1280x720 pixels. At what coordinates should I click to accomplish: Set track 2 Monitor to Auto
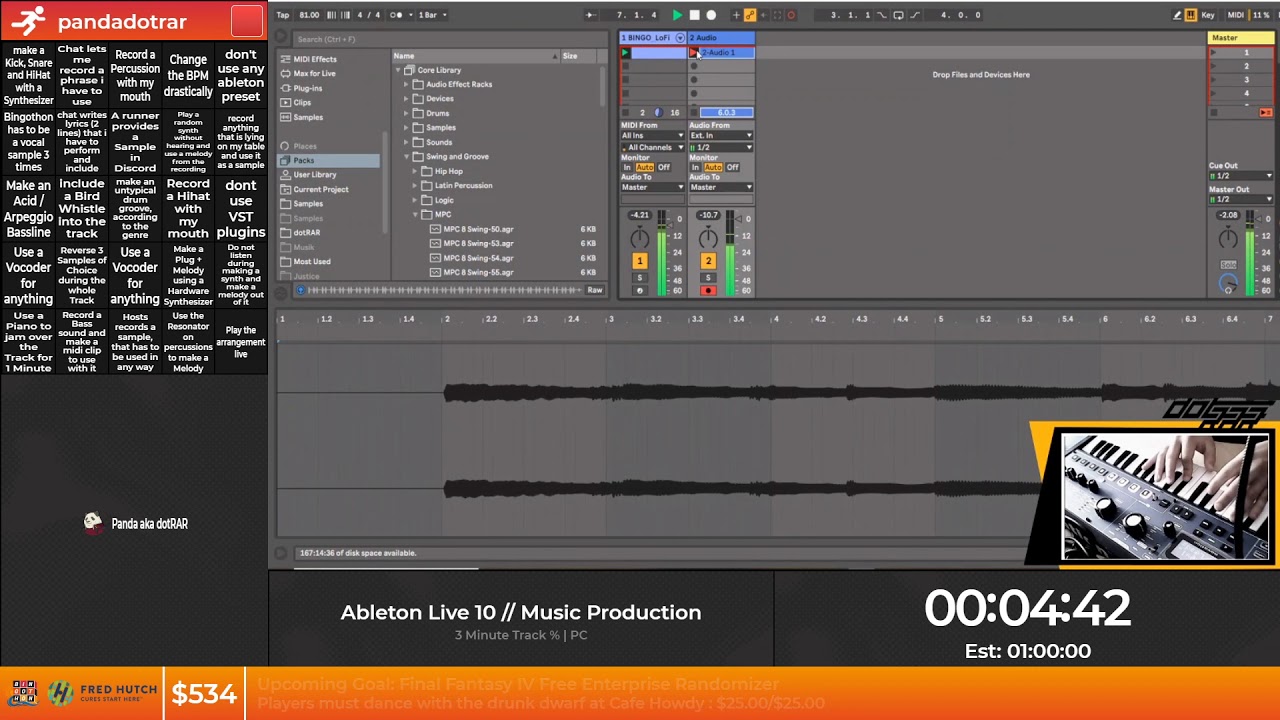[713, 168]
